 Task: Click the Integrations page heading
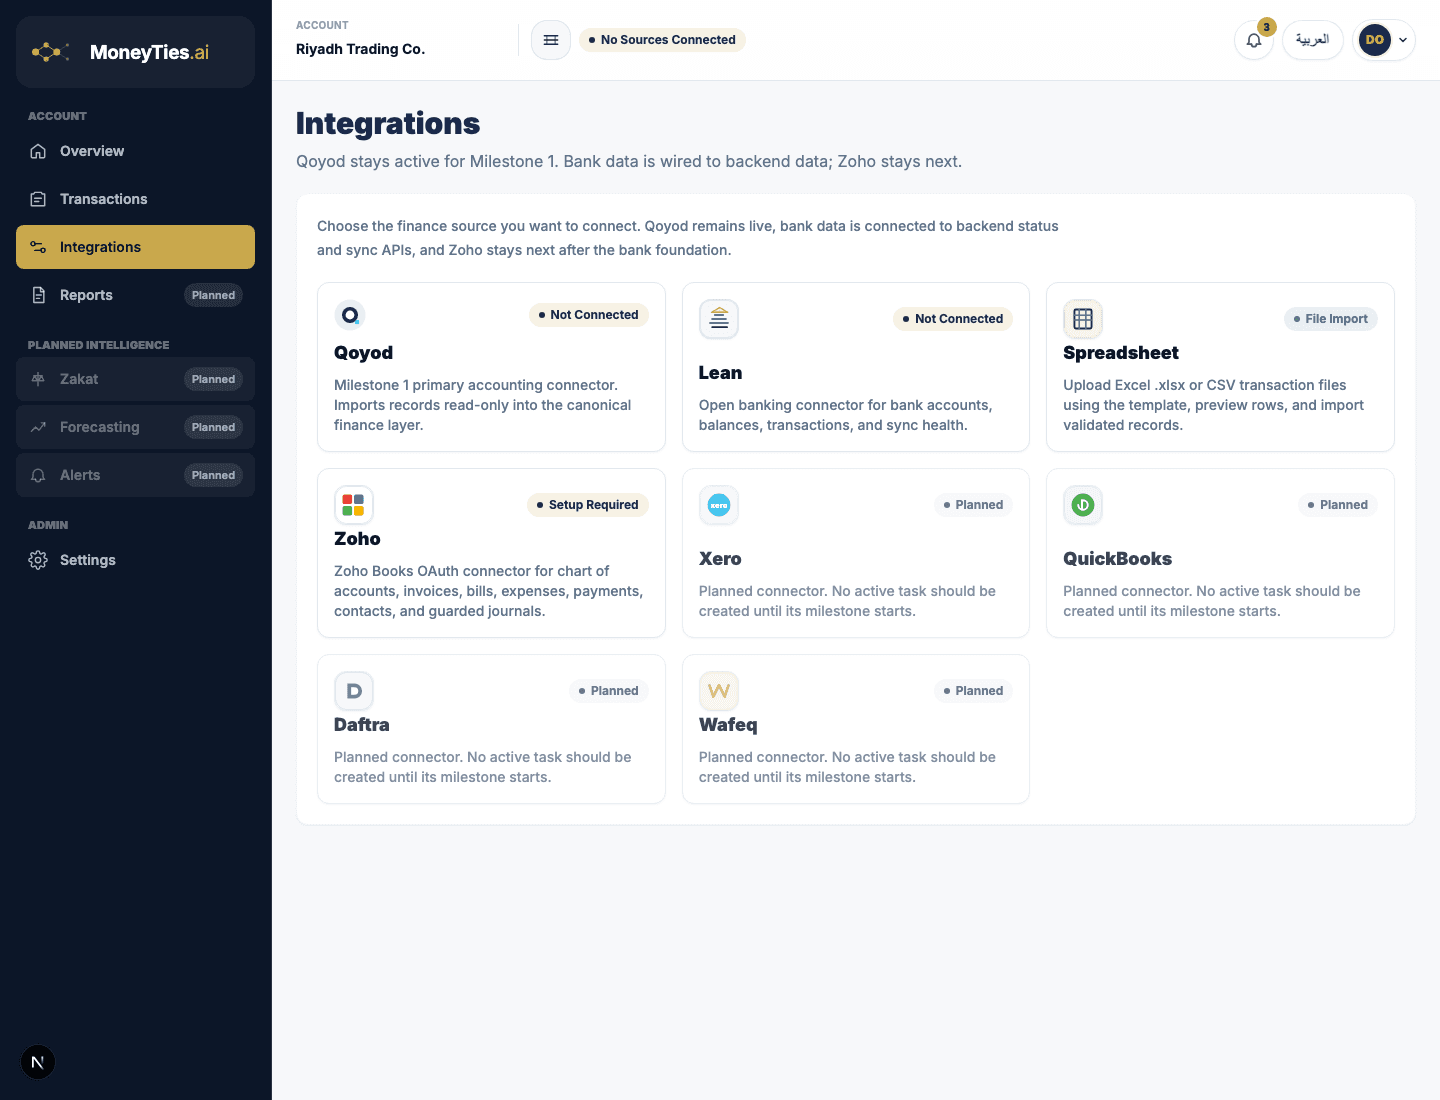[388, 123]
